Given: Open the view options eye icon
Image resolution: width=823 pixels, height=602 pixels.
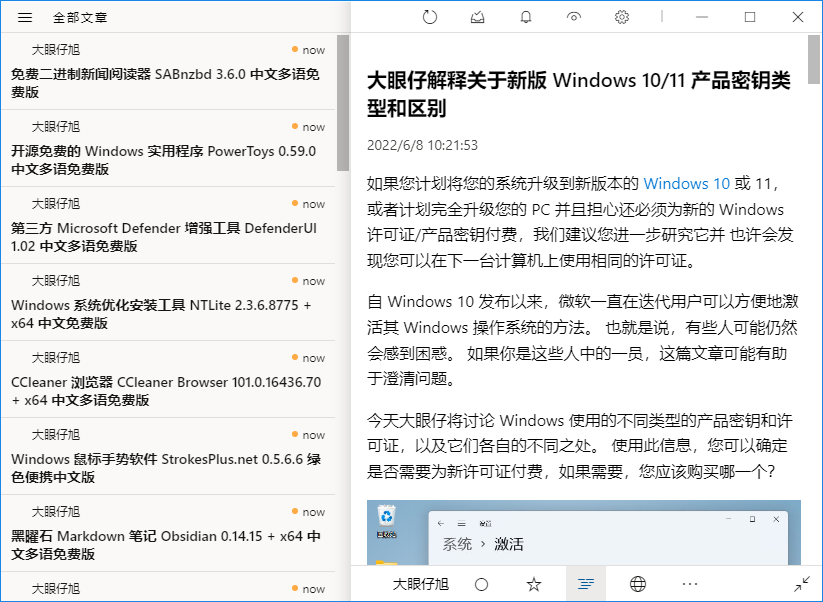Looking at the screenshot, I should coord(574,17).
